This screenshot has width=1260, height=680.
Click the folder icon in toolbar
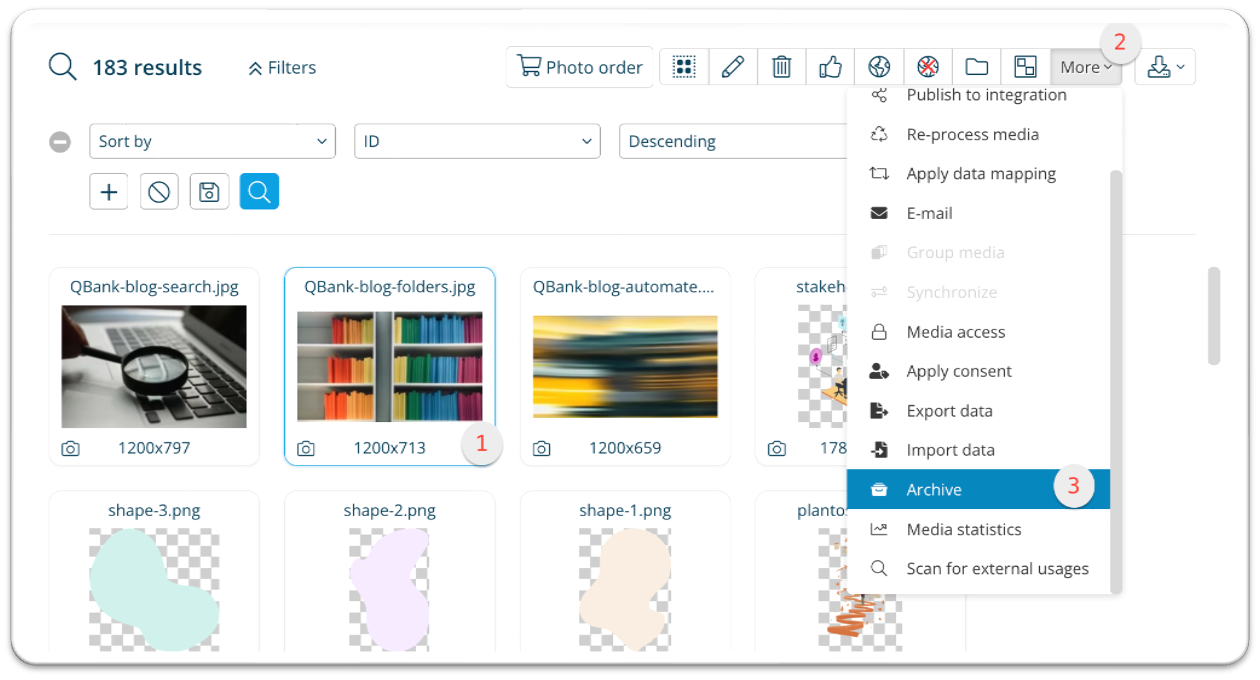pyautogui.click(x=976, y=67)
